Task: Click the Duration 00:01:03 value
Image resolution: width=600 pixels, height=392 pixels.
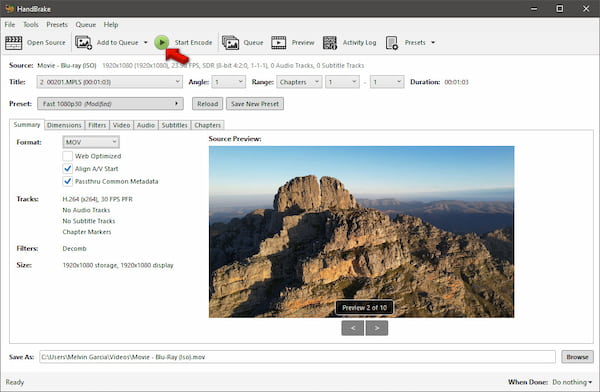Action: coord(456,82)
